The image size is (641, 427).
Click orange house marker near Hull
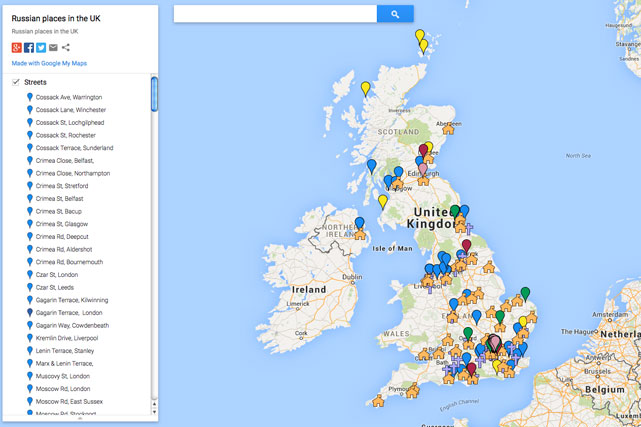tap(489, 268)
